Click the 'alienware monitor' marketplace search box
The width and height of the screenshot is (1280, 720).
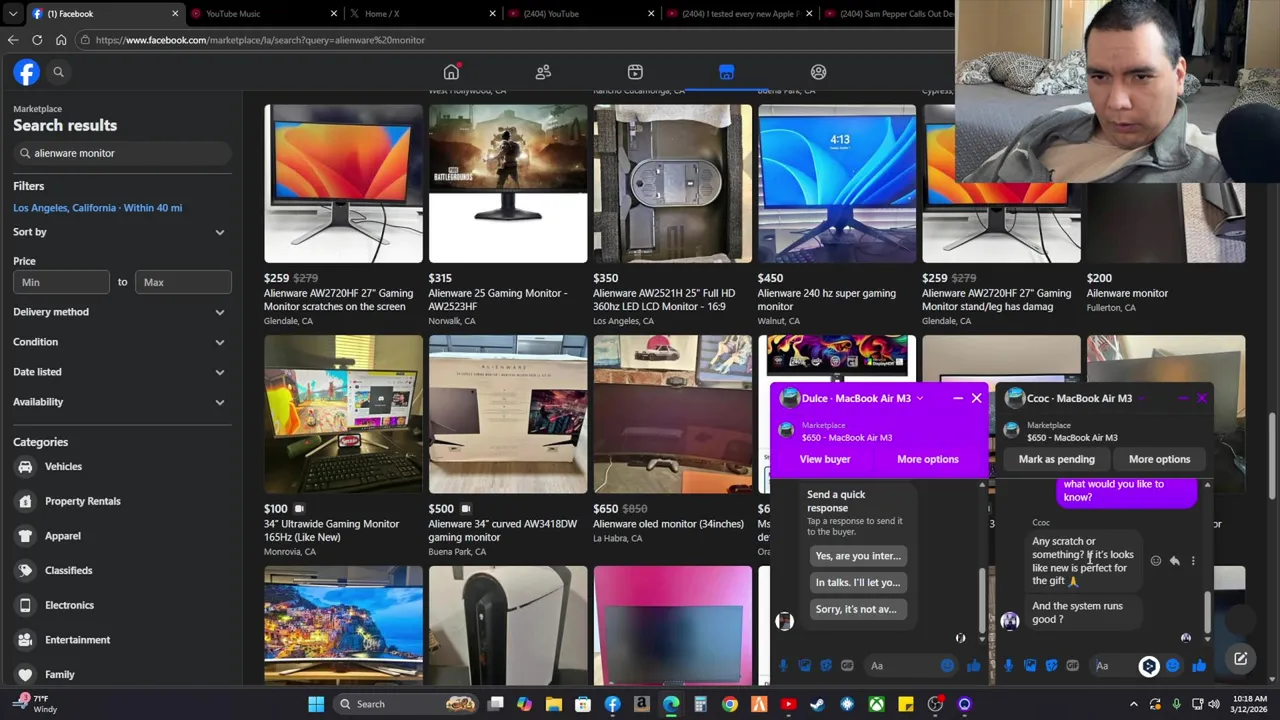tap(122, 153)
